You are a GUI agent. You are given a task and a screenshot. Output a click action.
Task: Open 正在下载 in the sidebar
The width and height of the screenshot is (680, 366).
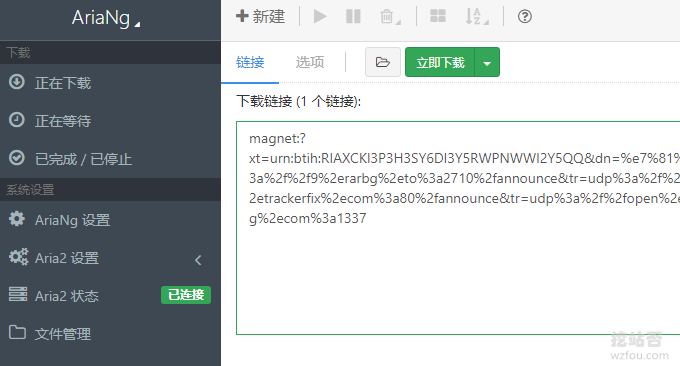[110, 83]
